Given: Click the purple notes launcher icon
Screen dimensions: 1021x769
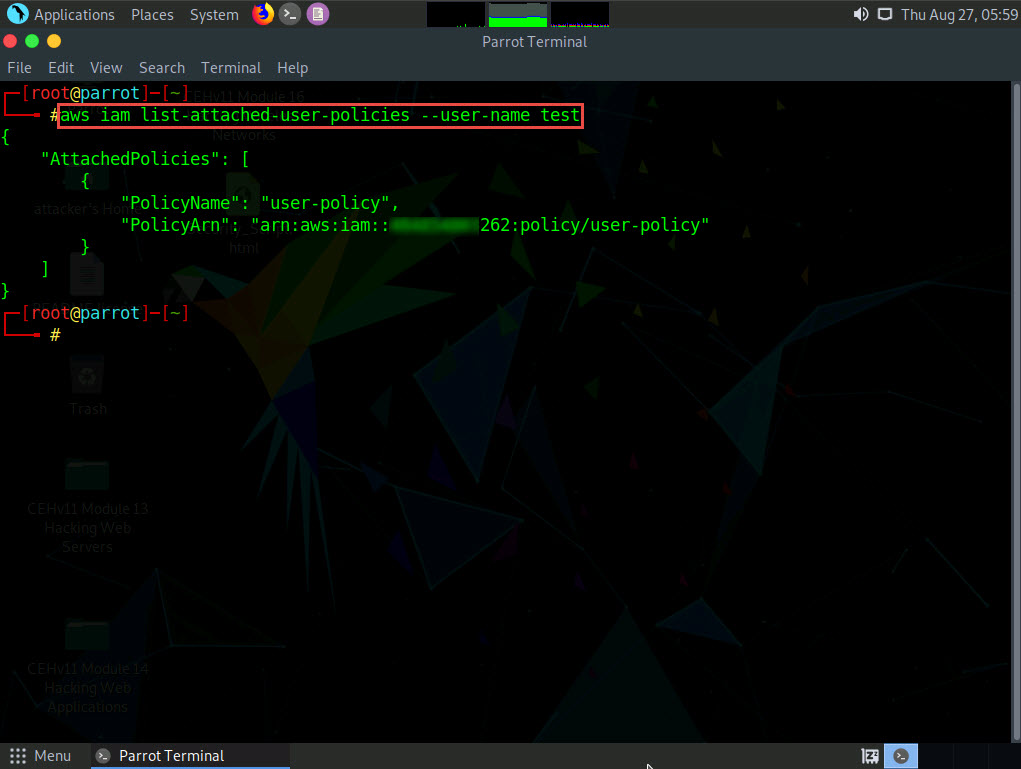Looking at the screenshot, I should [x=317, y=14].
